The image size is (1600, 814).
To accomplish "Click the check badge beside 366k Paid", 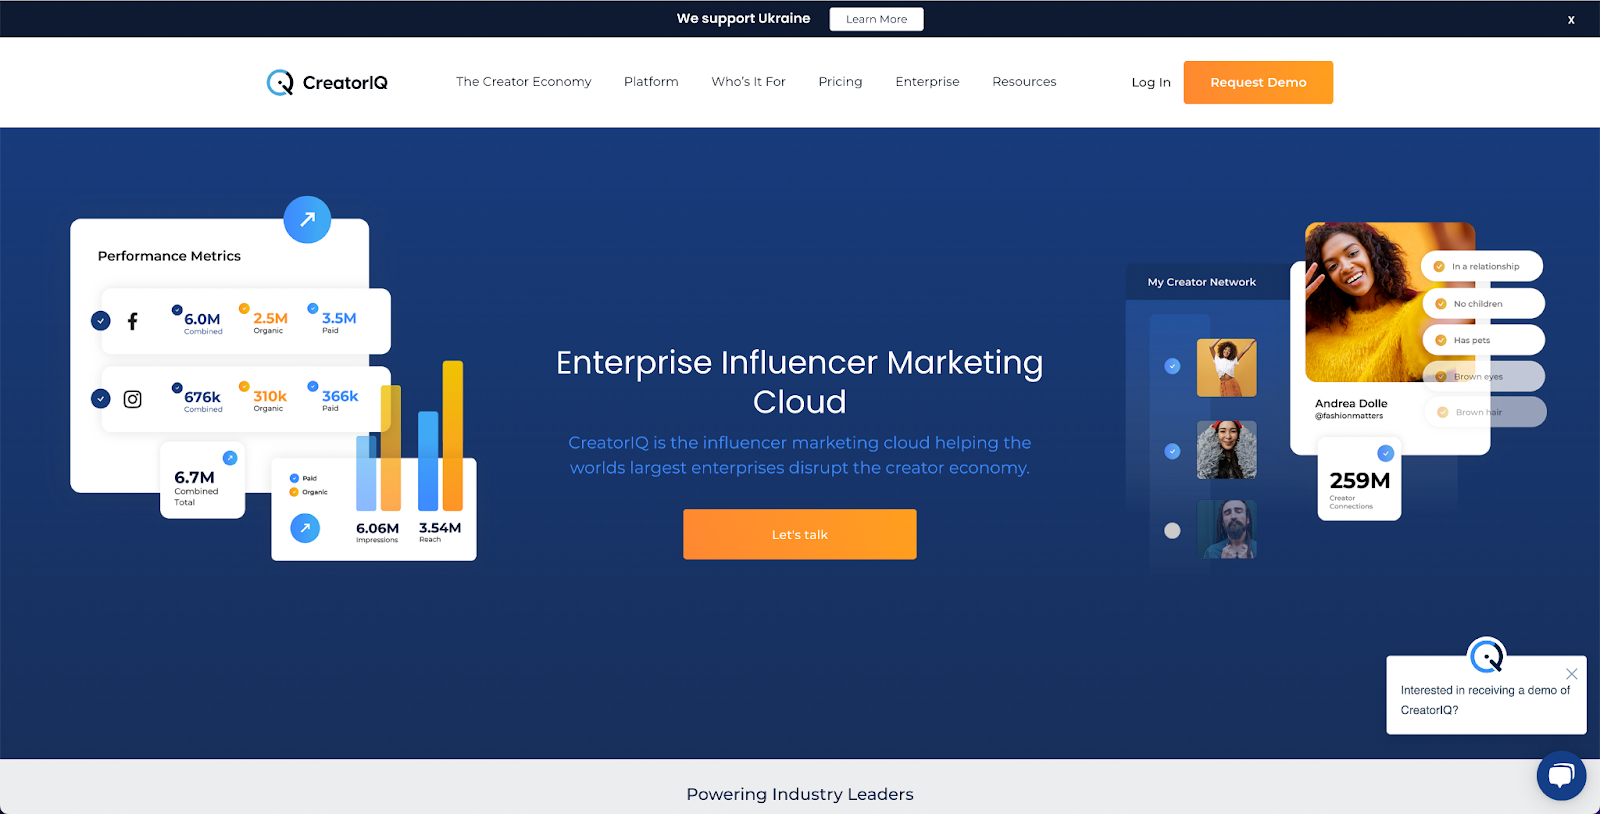I will [x=313, y=386].
